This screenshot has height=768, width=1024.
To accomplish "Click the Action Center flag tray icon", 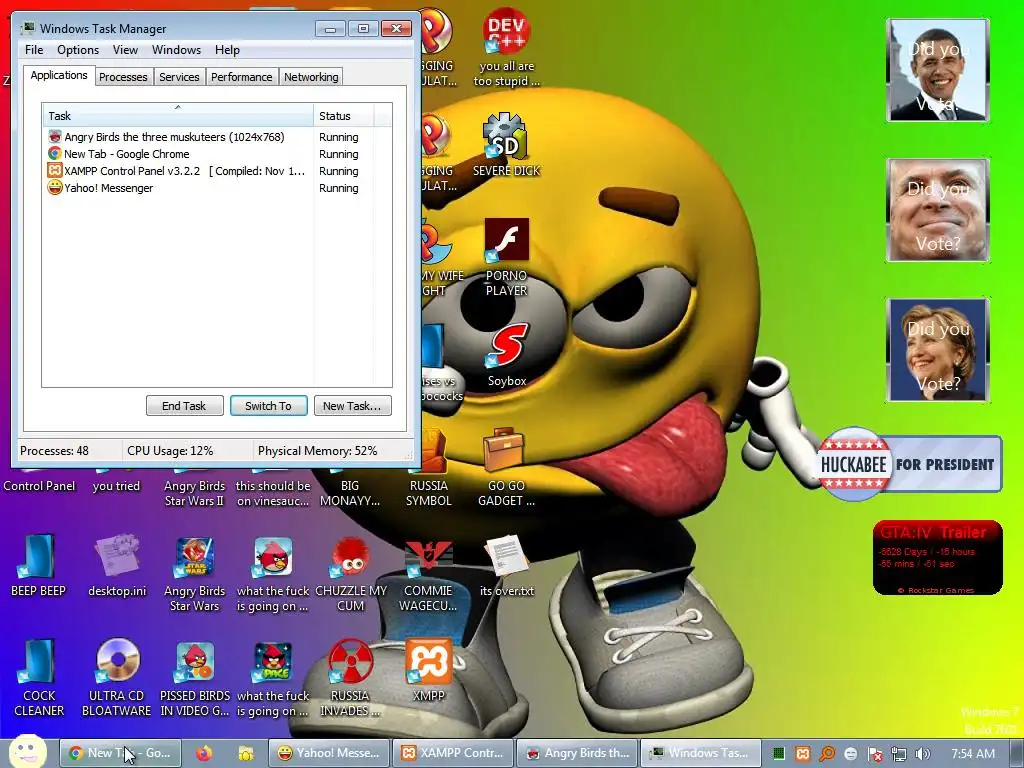I will point(875,754).
